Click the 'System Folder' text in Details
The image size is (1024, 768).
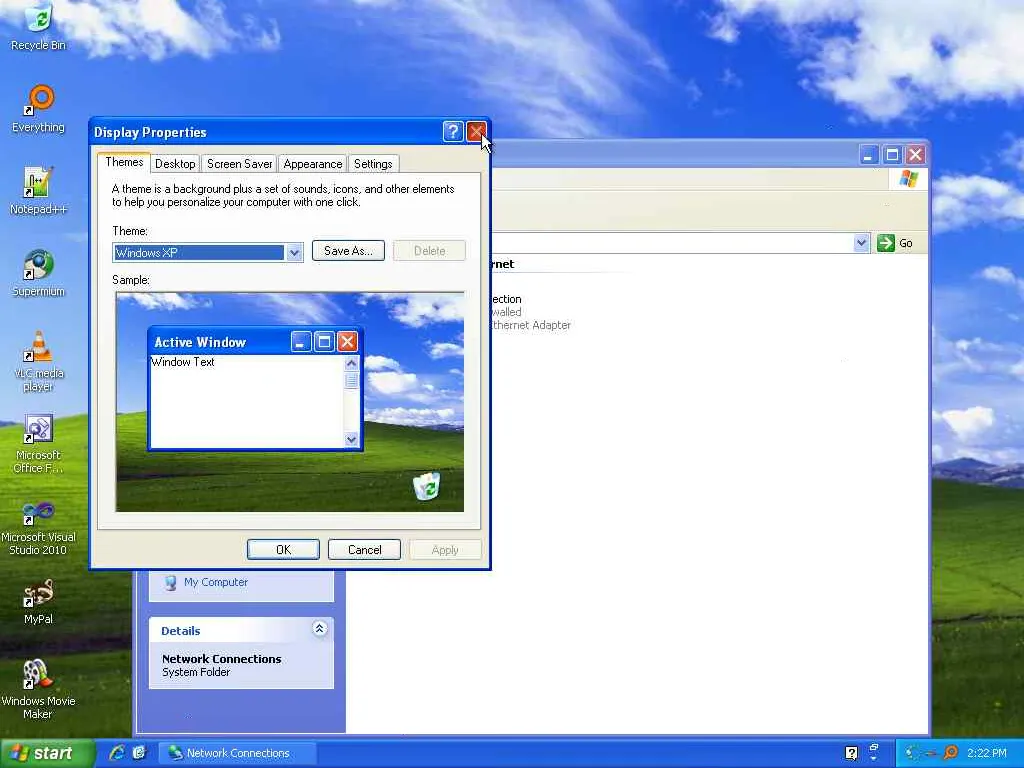[196, 672]
